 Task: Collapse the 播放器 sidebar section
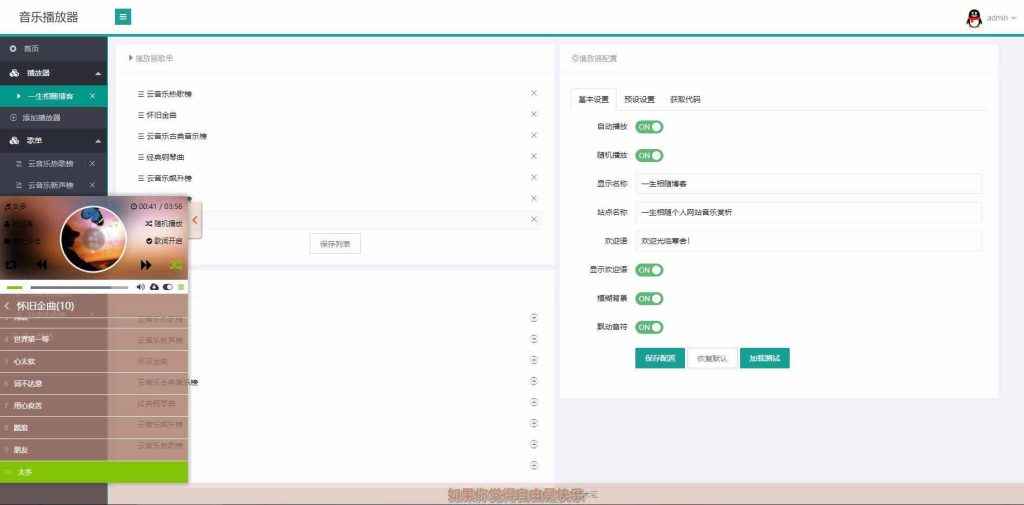click(x=54, y=73)
